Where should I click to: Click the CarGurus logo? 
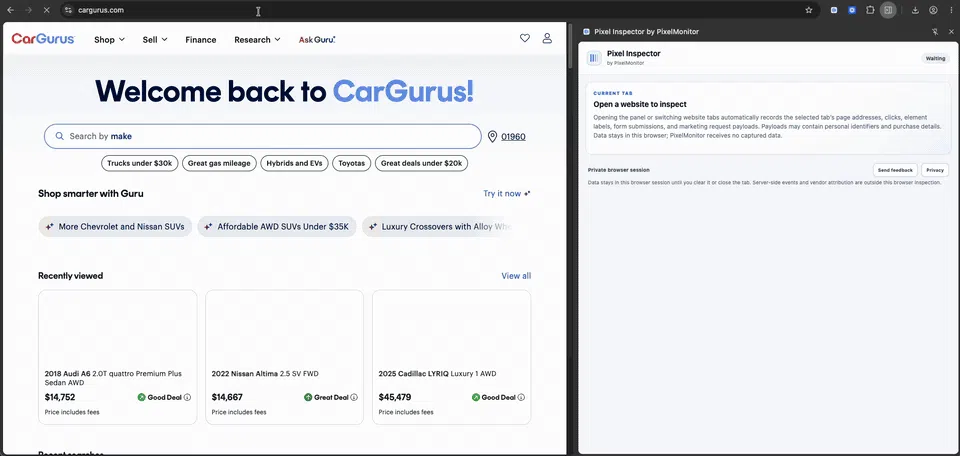(43, 39)
